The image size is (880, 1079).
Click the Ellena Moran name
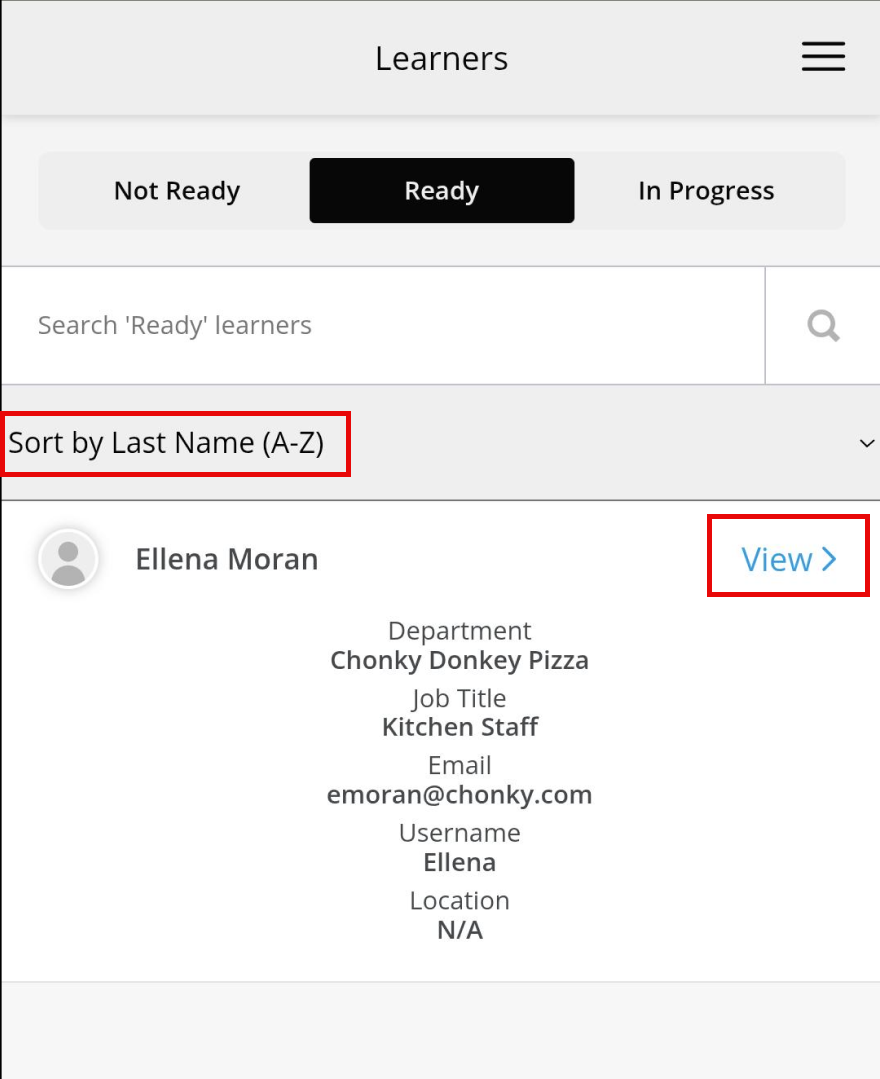click(x=227, y=559)
